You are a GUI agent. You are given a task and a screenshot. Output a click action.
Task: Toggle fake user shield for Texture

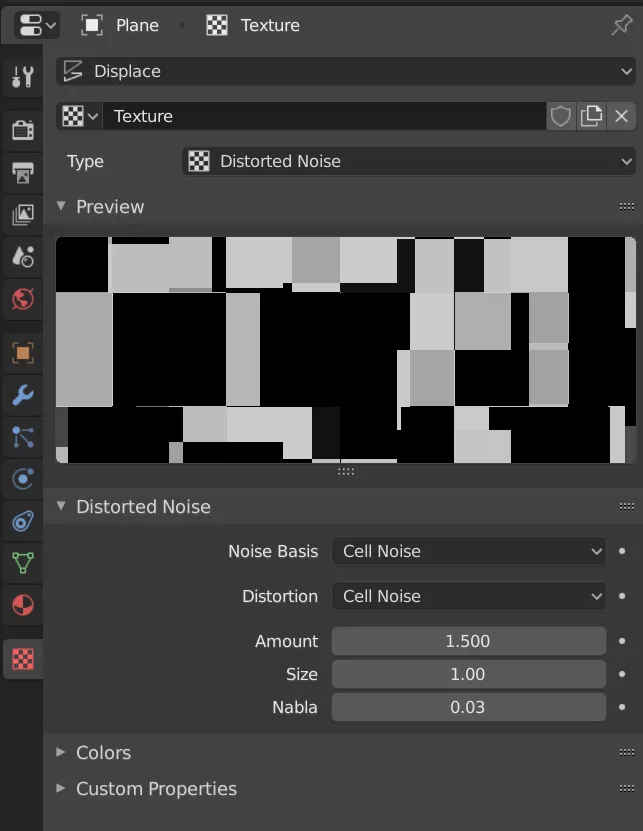561,116
